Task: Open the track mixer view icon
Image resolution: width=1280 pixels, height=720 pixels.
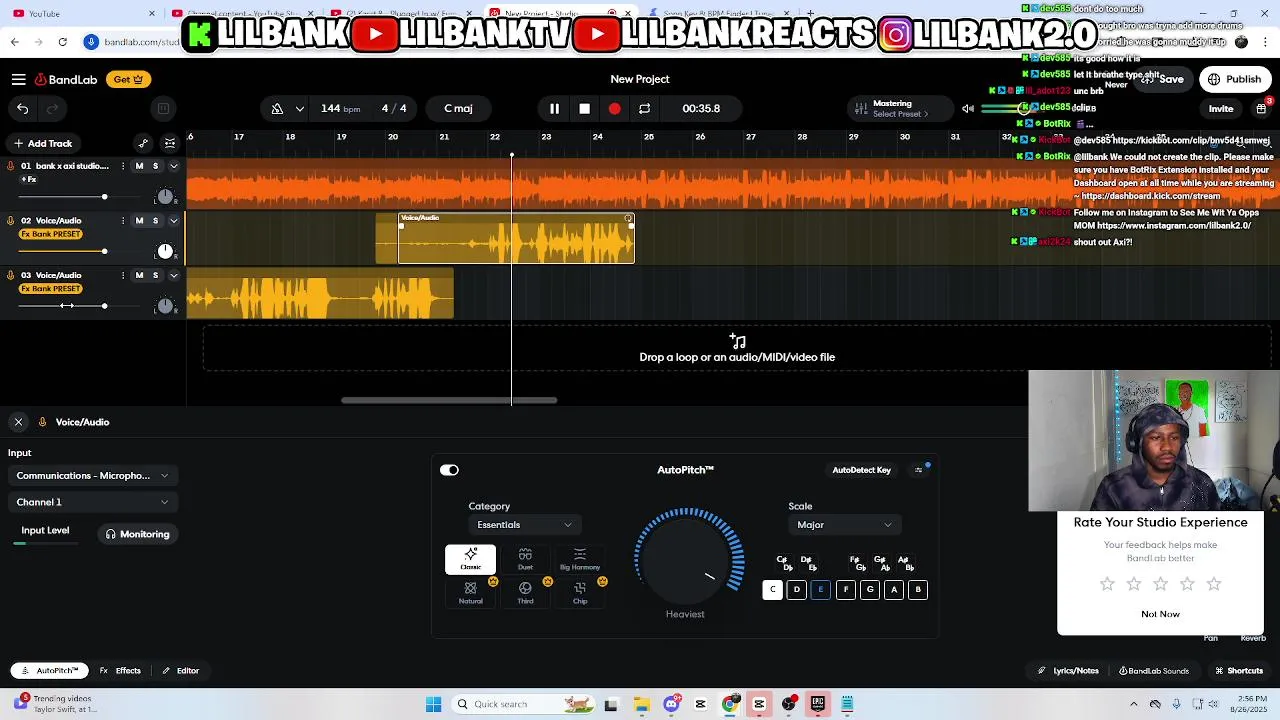Action: (x=170, y=143)
